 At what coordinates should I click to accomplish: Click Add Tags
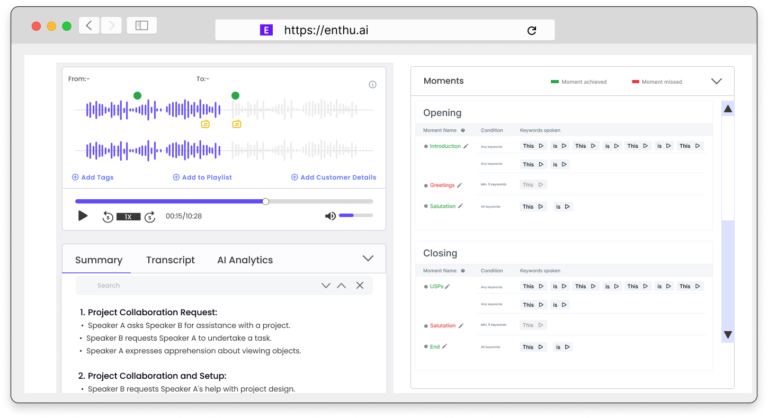pos(93,177)
